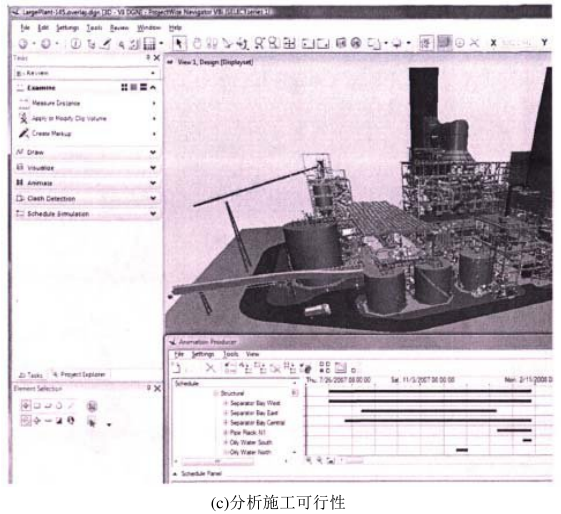561x514 pixels.
Task: Click the circled info icon in toolbar
Action: [x=75, y=44]
